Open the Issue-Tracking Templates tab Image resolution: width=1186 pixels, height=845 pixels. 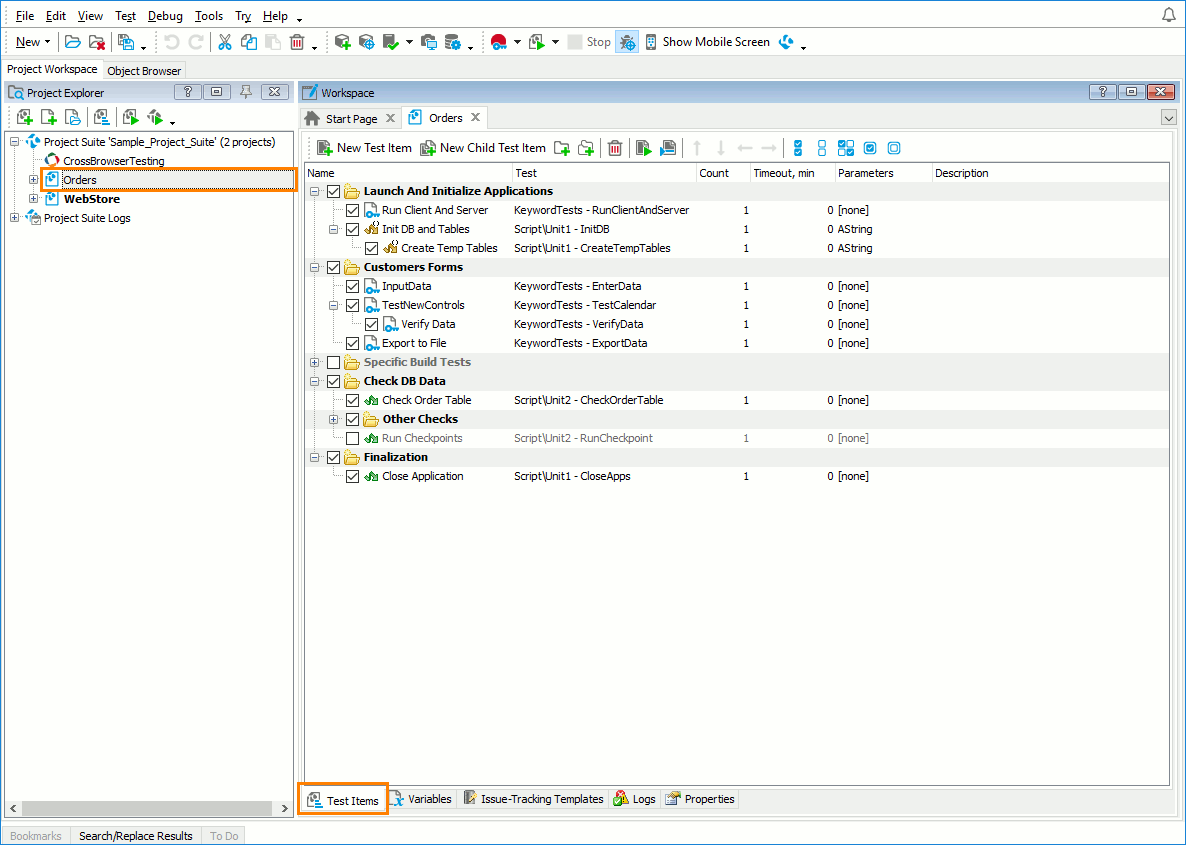point(533,799)
